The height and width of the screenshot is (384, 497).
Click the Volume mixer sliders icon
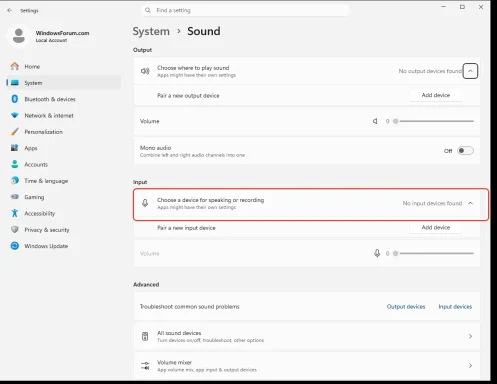tap(145, 366)
